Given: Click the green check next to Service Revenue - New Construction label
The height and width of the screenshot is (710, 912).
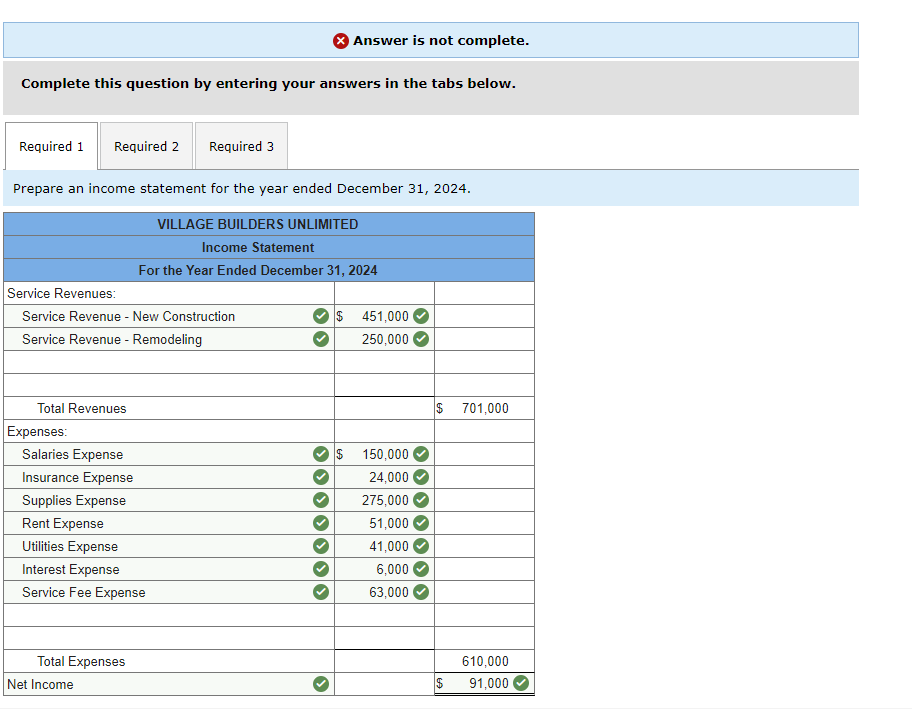Looking at the screenshot, I should pyautogui.click(x=320, y=316).
